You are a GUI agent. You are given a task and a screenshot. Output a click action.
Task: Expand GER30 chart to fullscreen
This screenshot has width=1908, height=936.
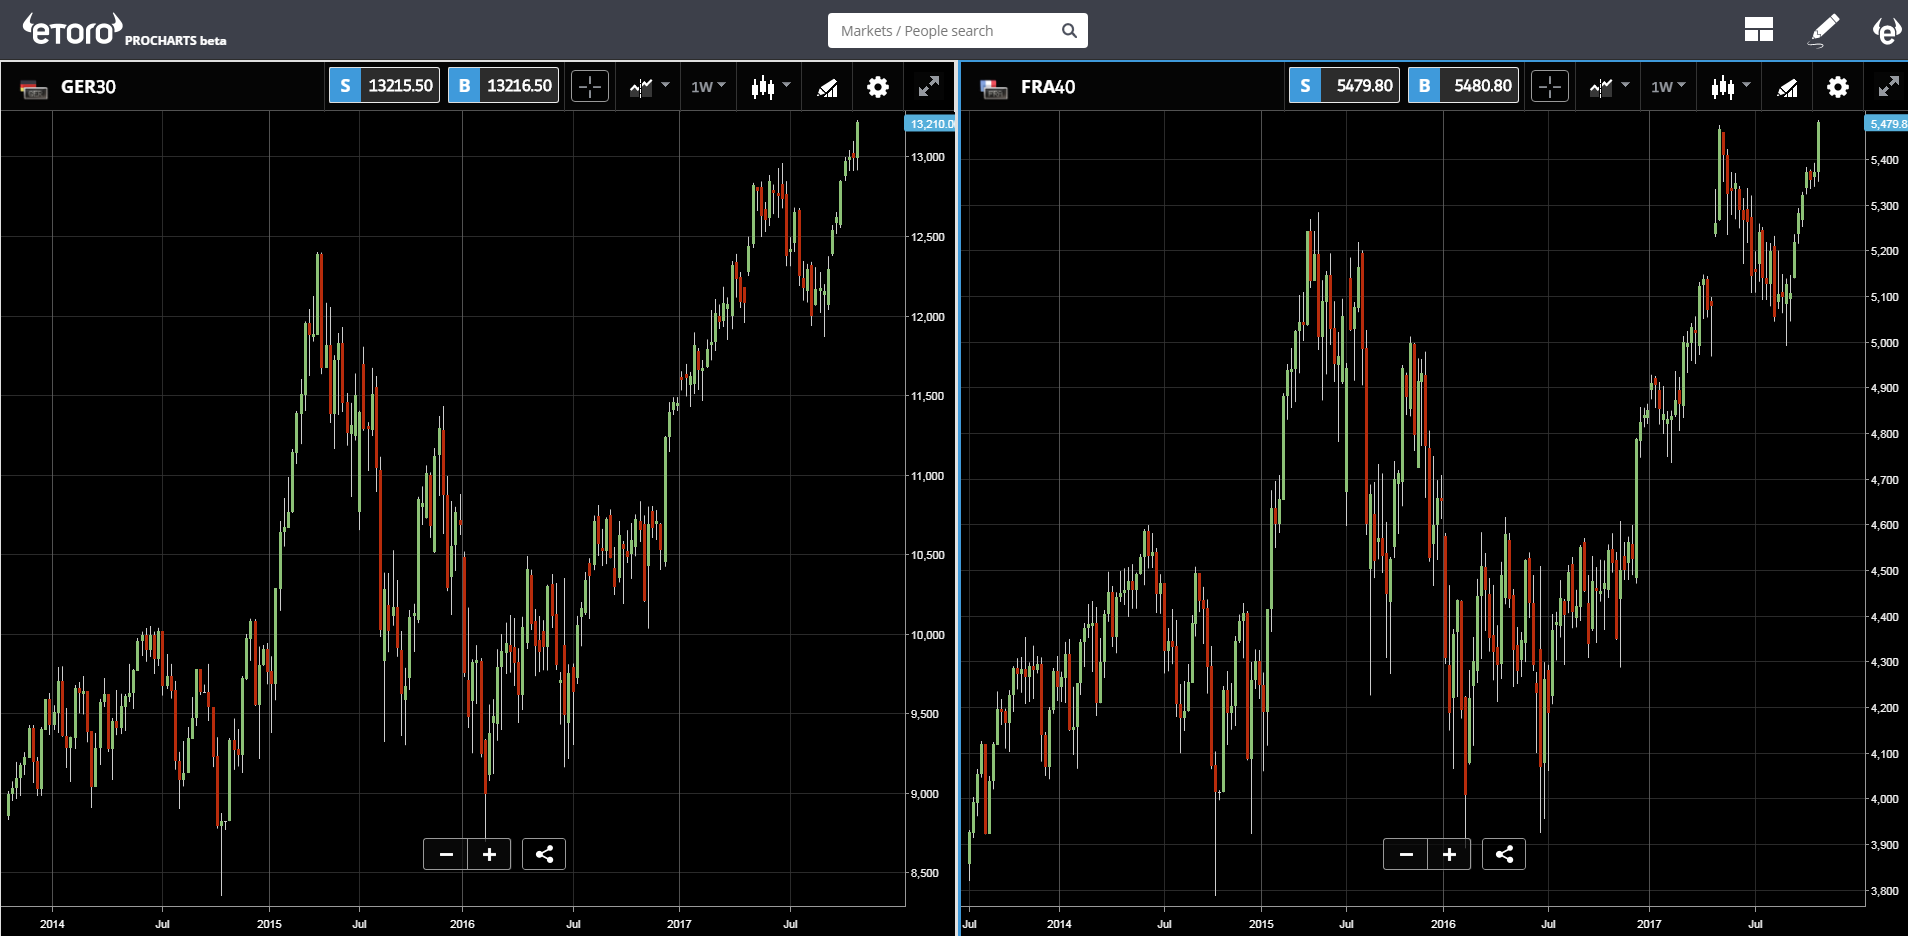click(929, 87)
